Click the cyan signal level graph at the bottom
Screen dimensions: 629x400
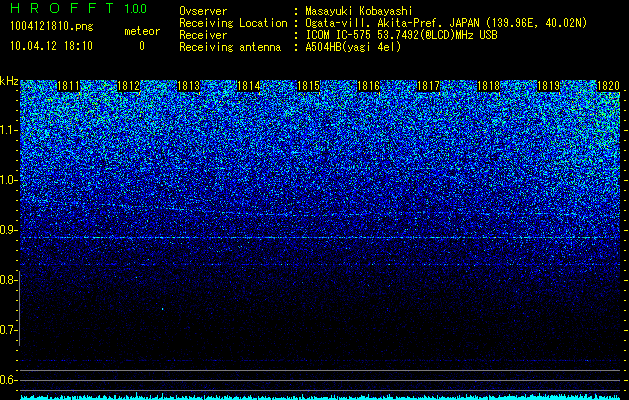pyautogui.click(x=320, y=397)
